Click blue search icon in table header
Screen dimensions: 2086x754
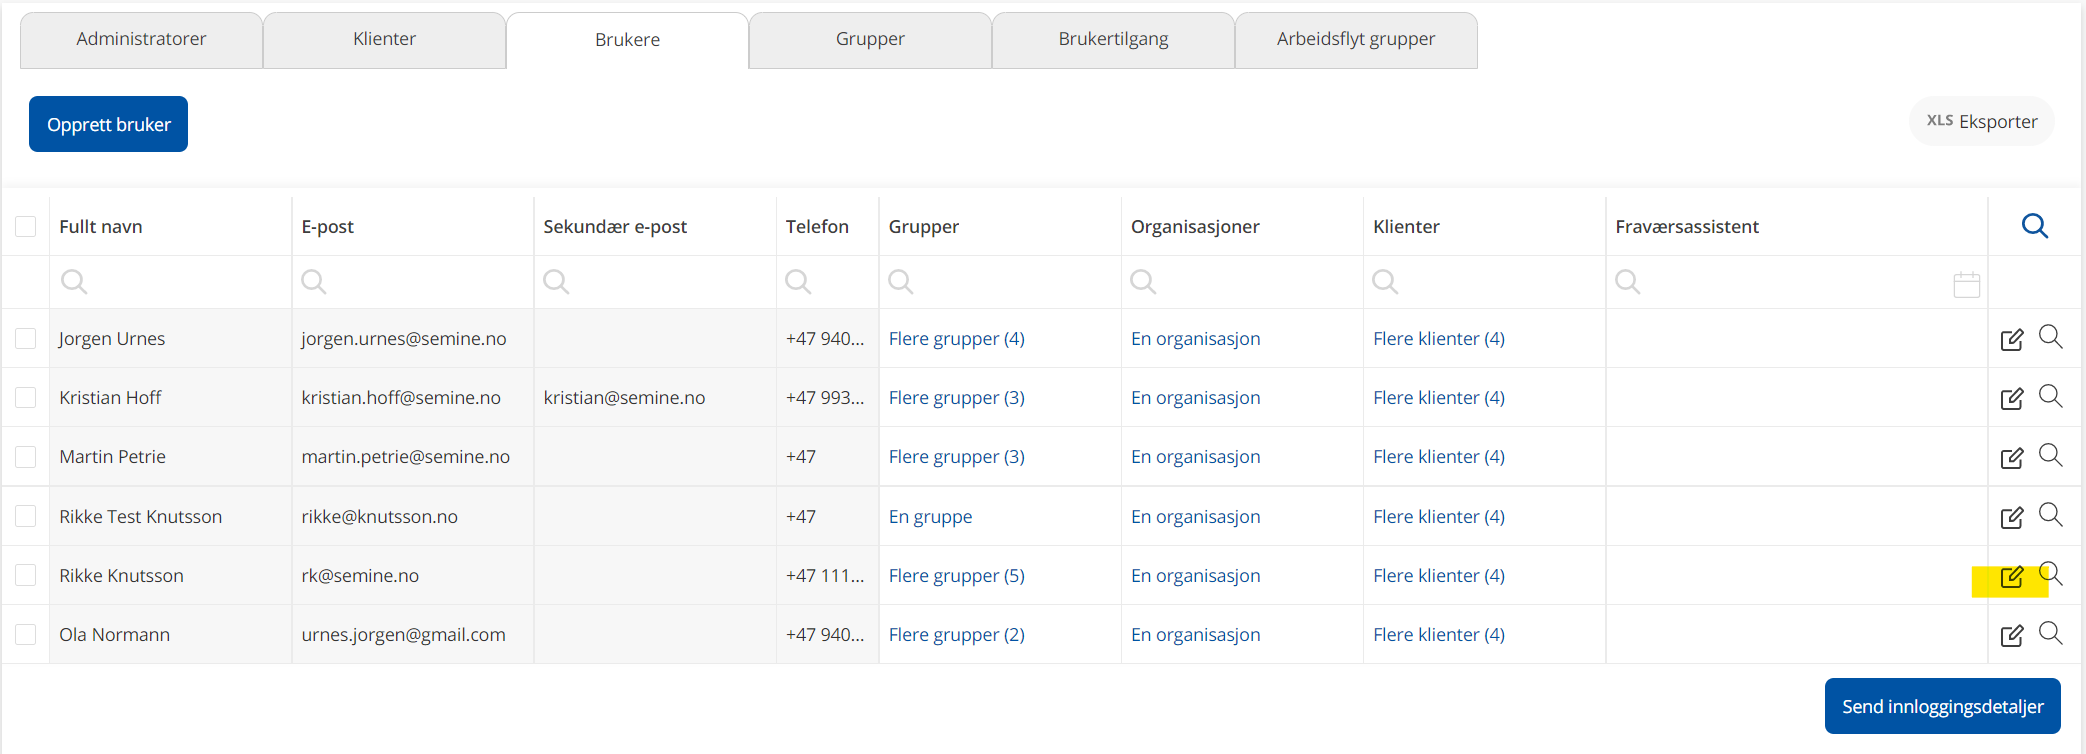tap(2034, 226)
